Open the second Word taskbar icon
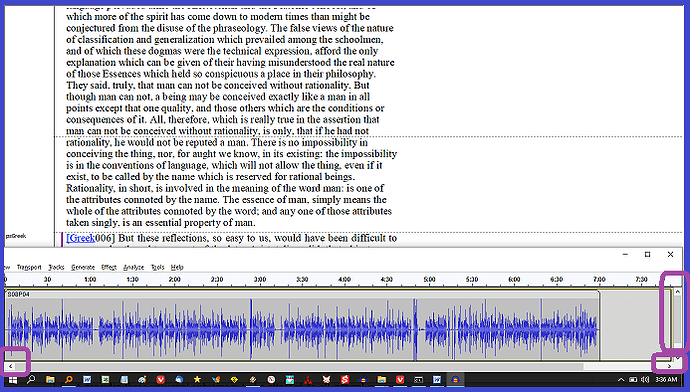The image size is (690, 392). tap(437, 379)
